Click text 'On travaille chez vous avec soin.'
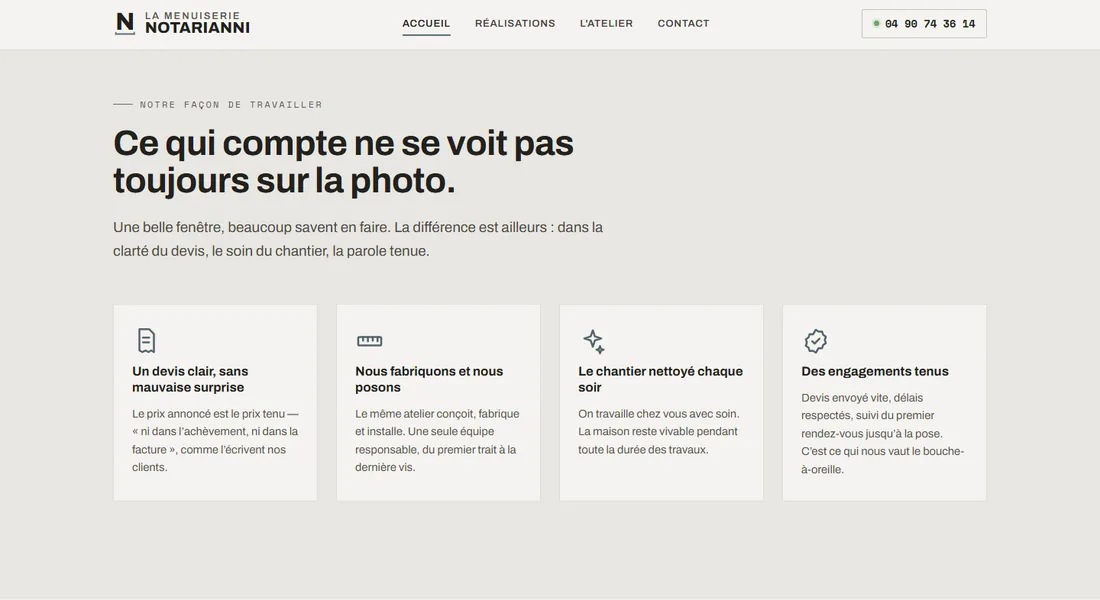1100x600 pixels. 659,414
